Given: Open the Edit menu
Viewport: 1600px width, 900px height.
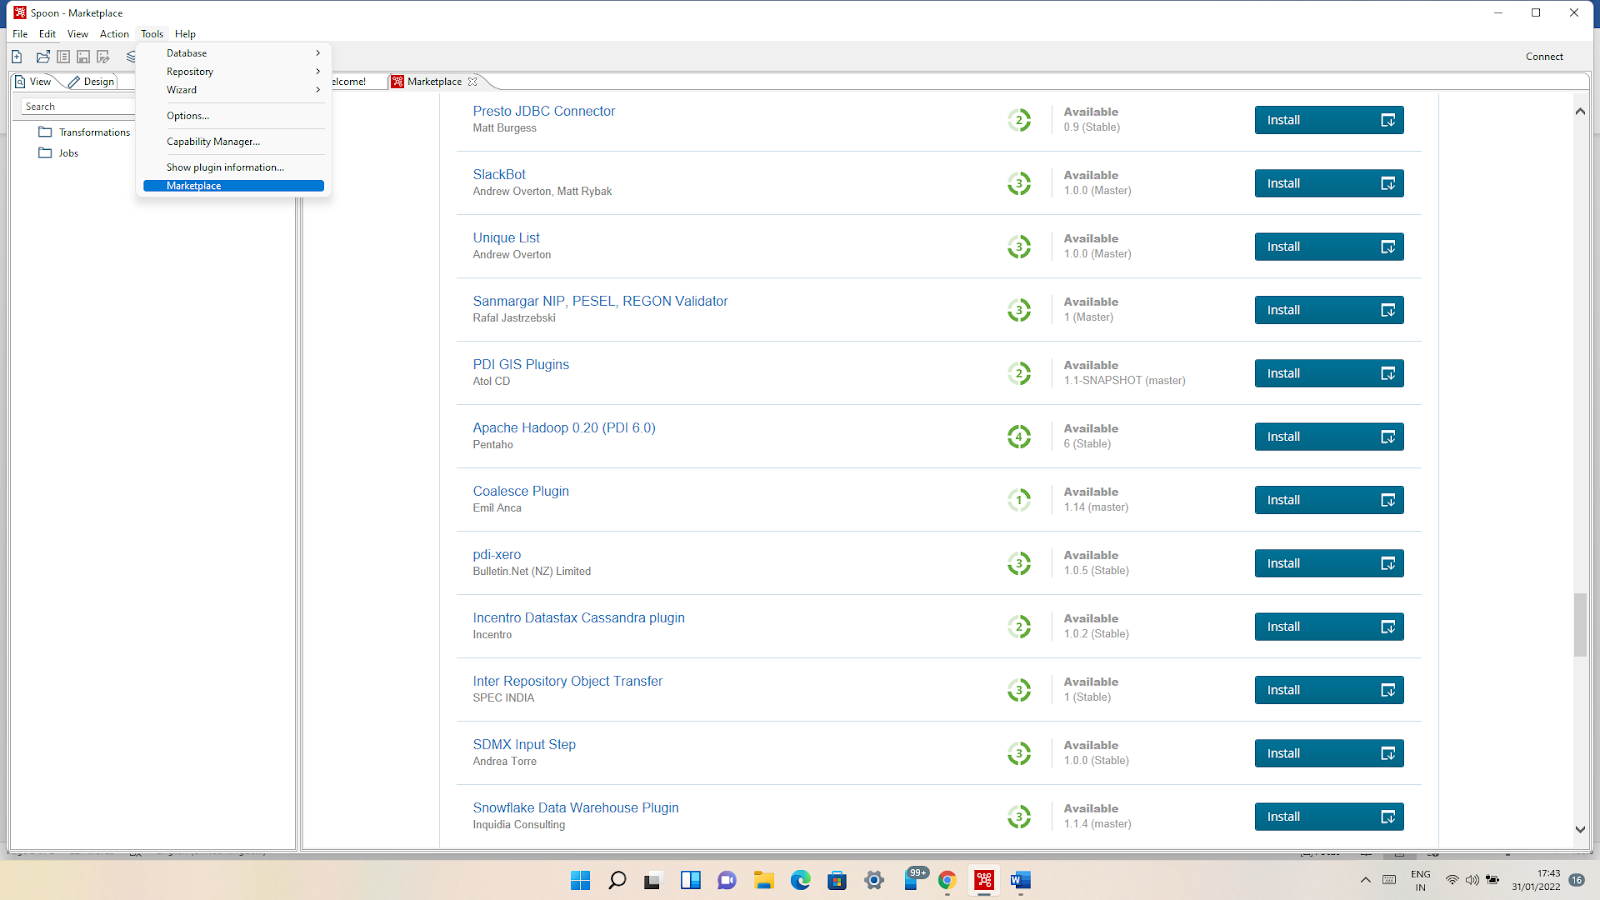Looking at the screenshot, I should point(47,34).
